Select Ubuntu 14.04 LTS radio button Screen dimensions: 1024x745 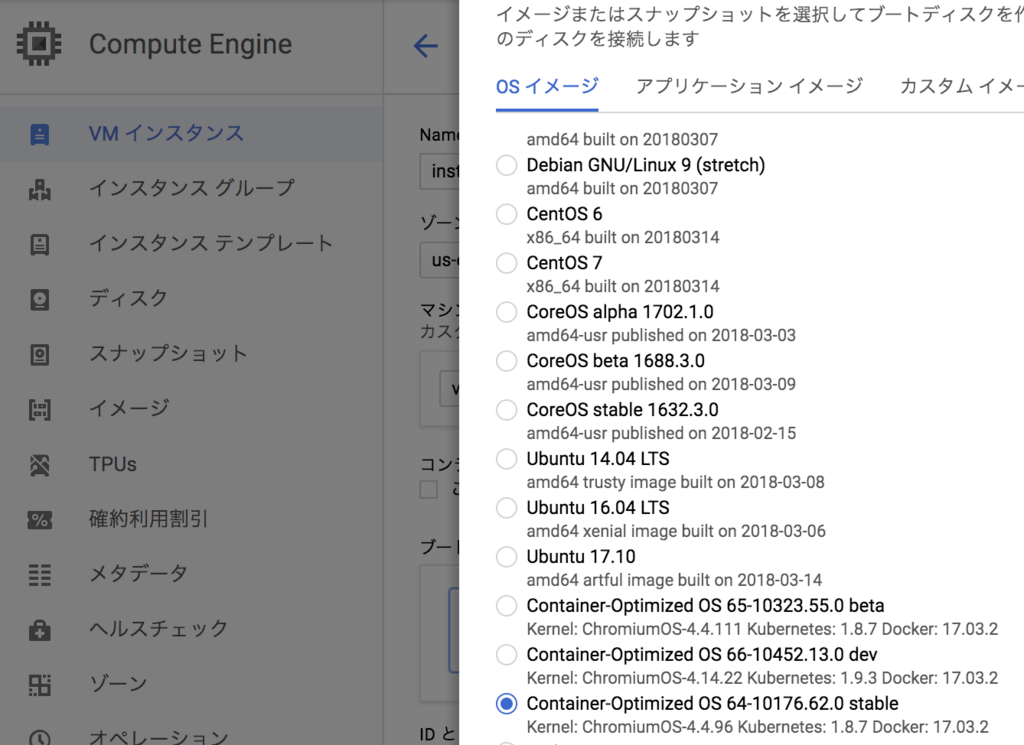pyautogui.click(x=506, y=459)
